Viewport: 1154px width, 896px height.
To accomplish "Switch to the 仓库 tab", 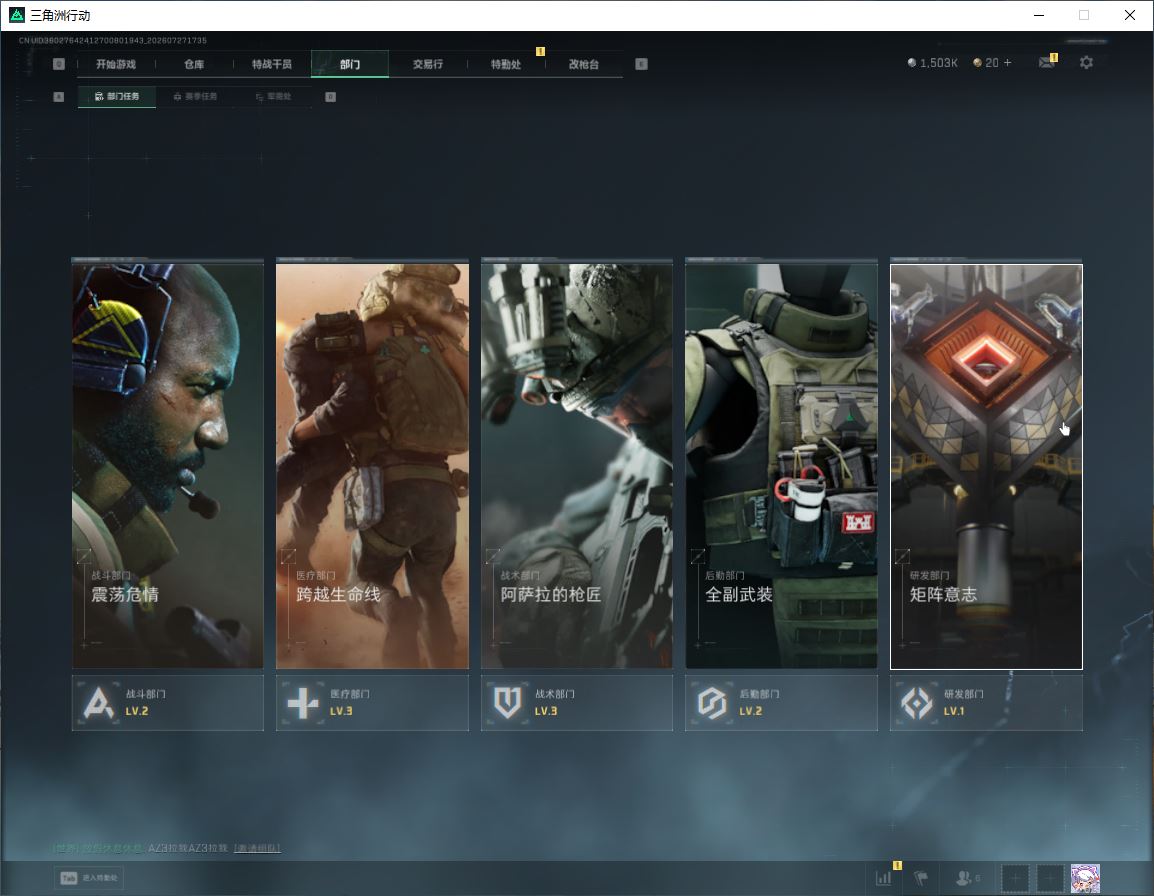I will tap(194, 64).
